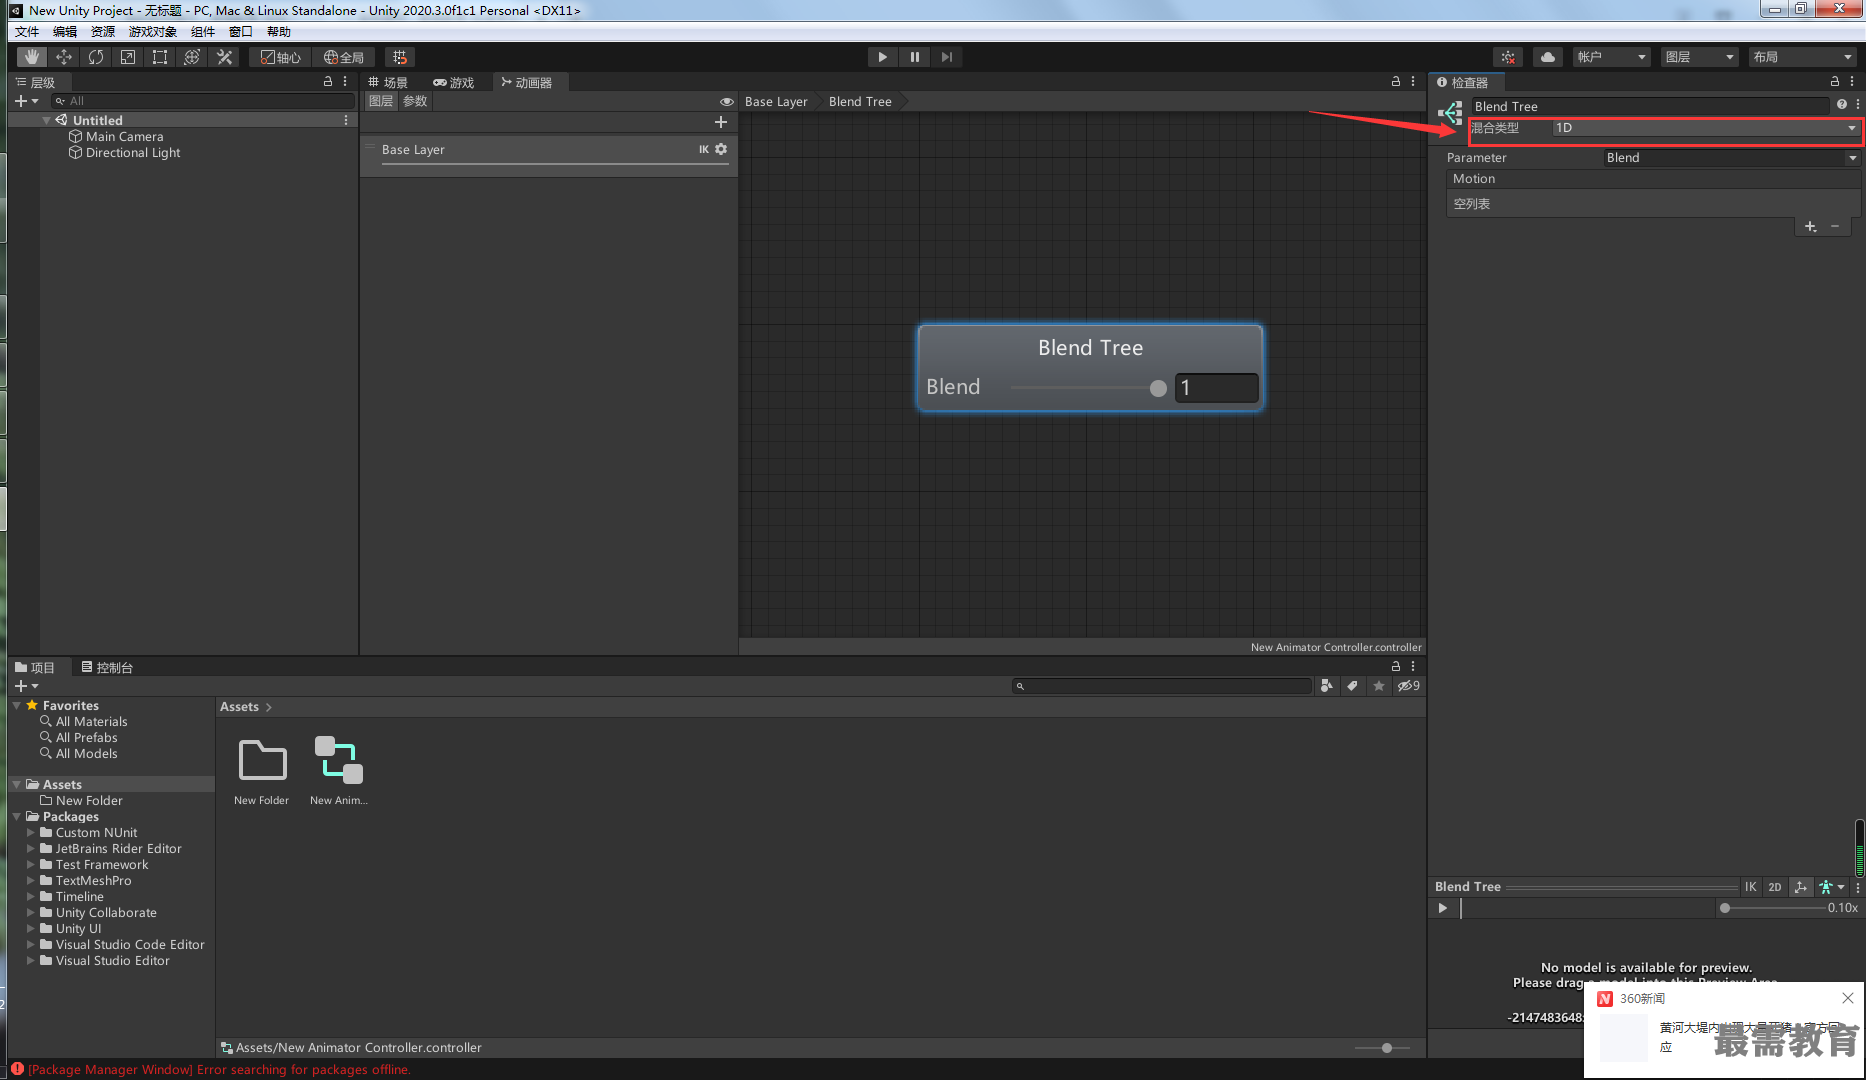The width and height of the screenshot is (1866, 1080).
Task: Step one frame forward
Action: (946, 57)
